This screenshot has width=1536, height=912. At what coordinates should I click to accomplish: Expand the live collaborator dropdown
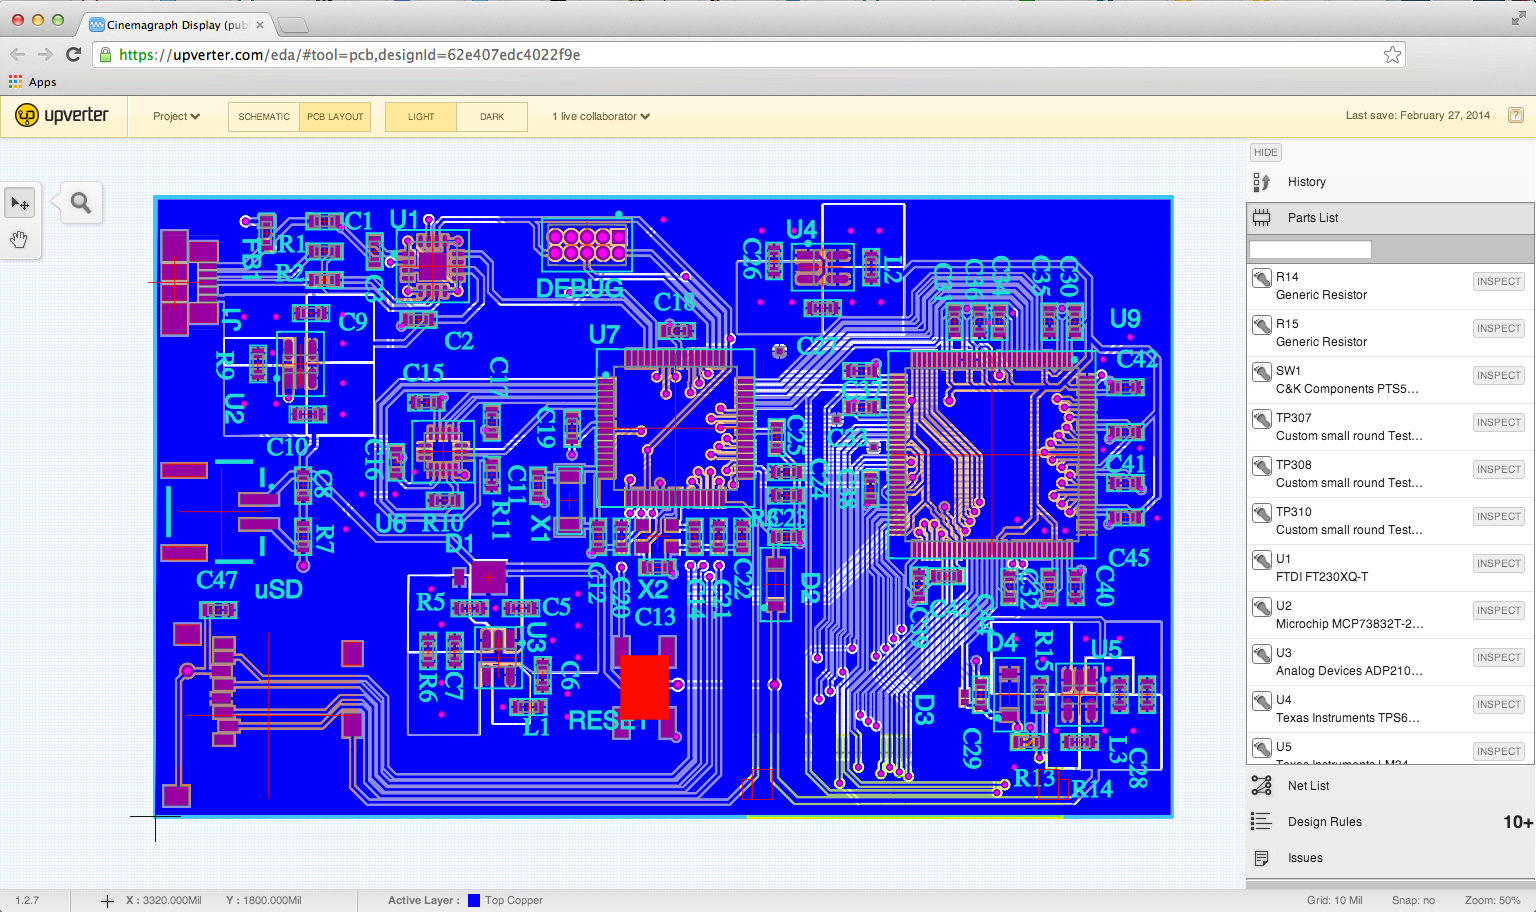600,117
